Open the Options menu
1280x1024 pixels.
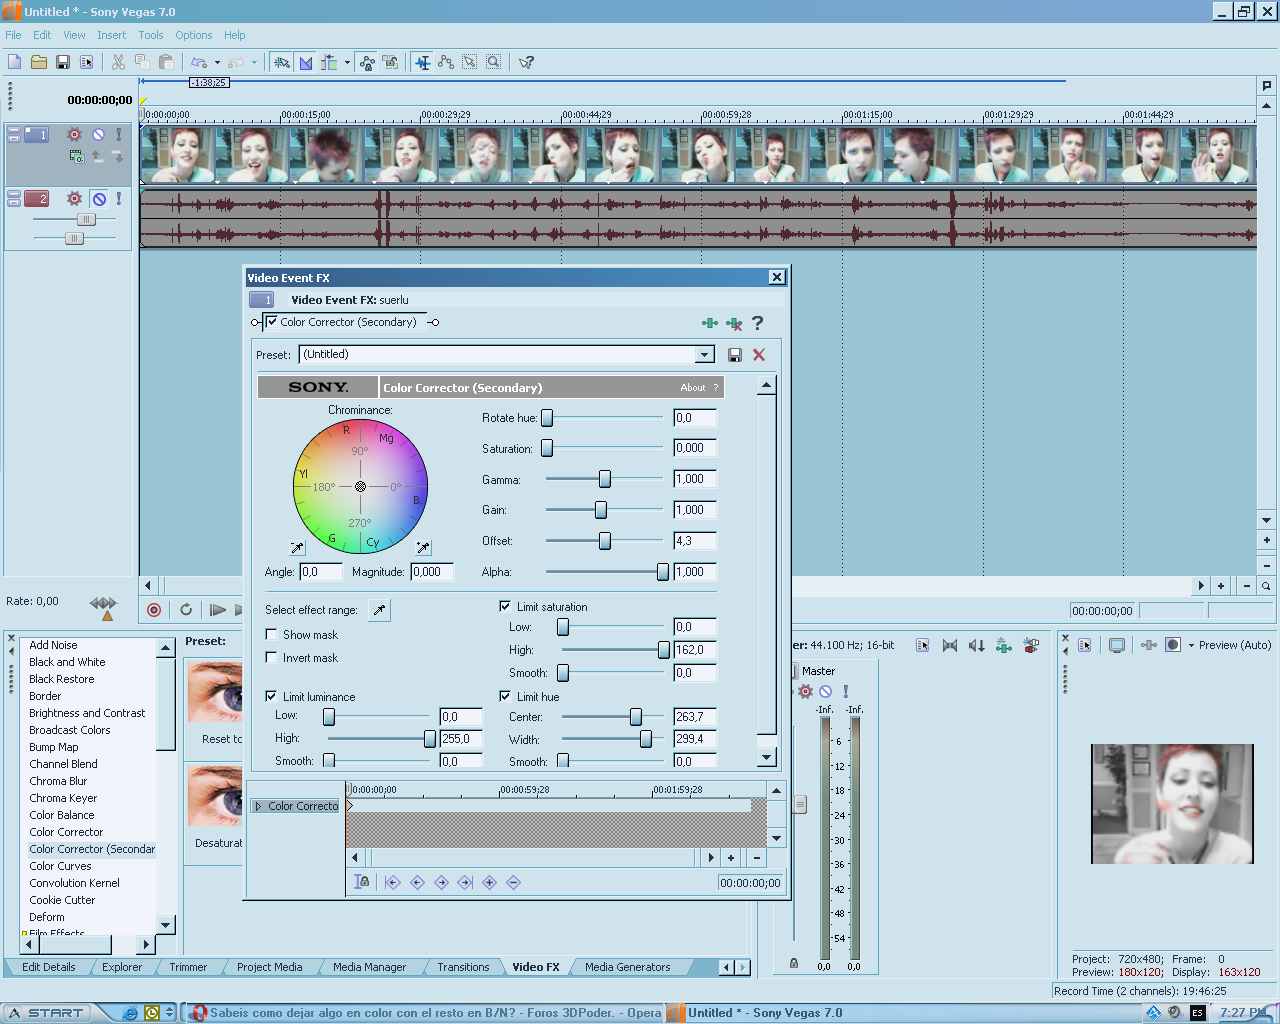(193, 35)
